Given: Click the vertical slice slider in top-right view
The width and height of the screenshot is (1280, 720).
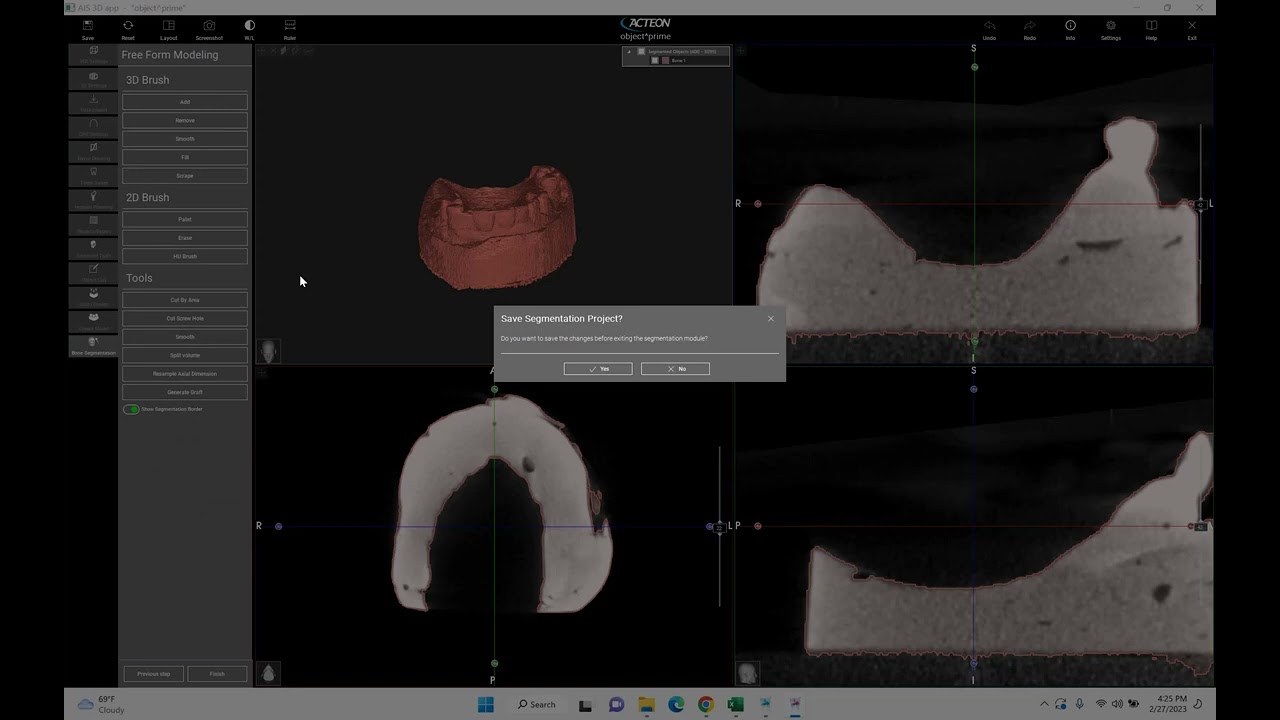Looking at the screenshot, I should pyautogui.click(x=1201, y=205).
